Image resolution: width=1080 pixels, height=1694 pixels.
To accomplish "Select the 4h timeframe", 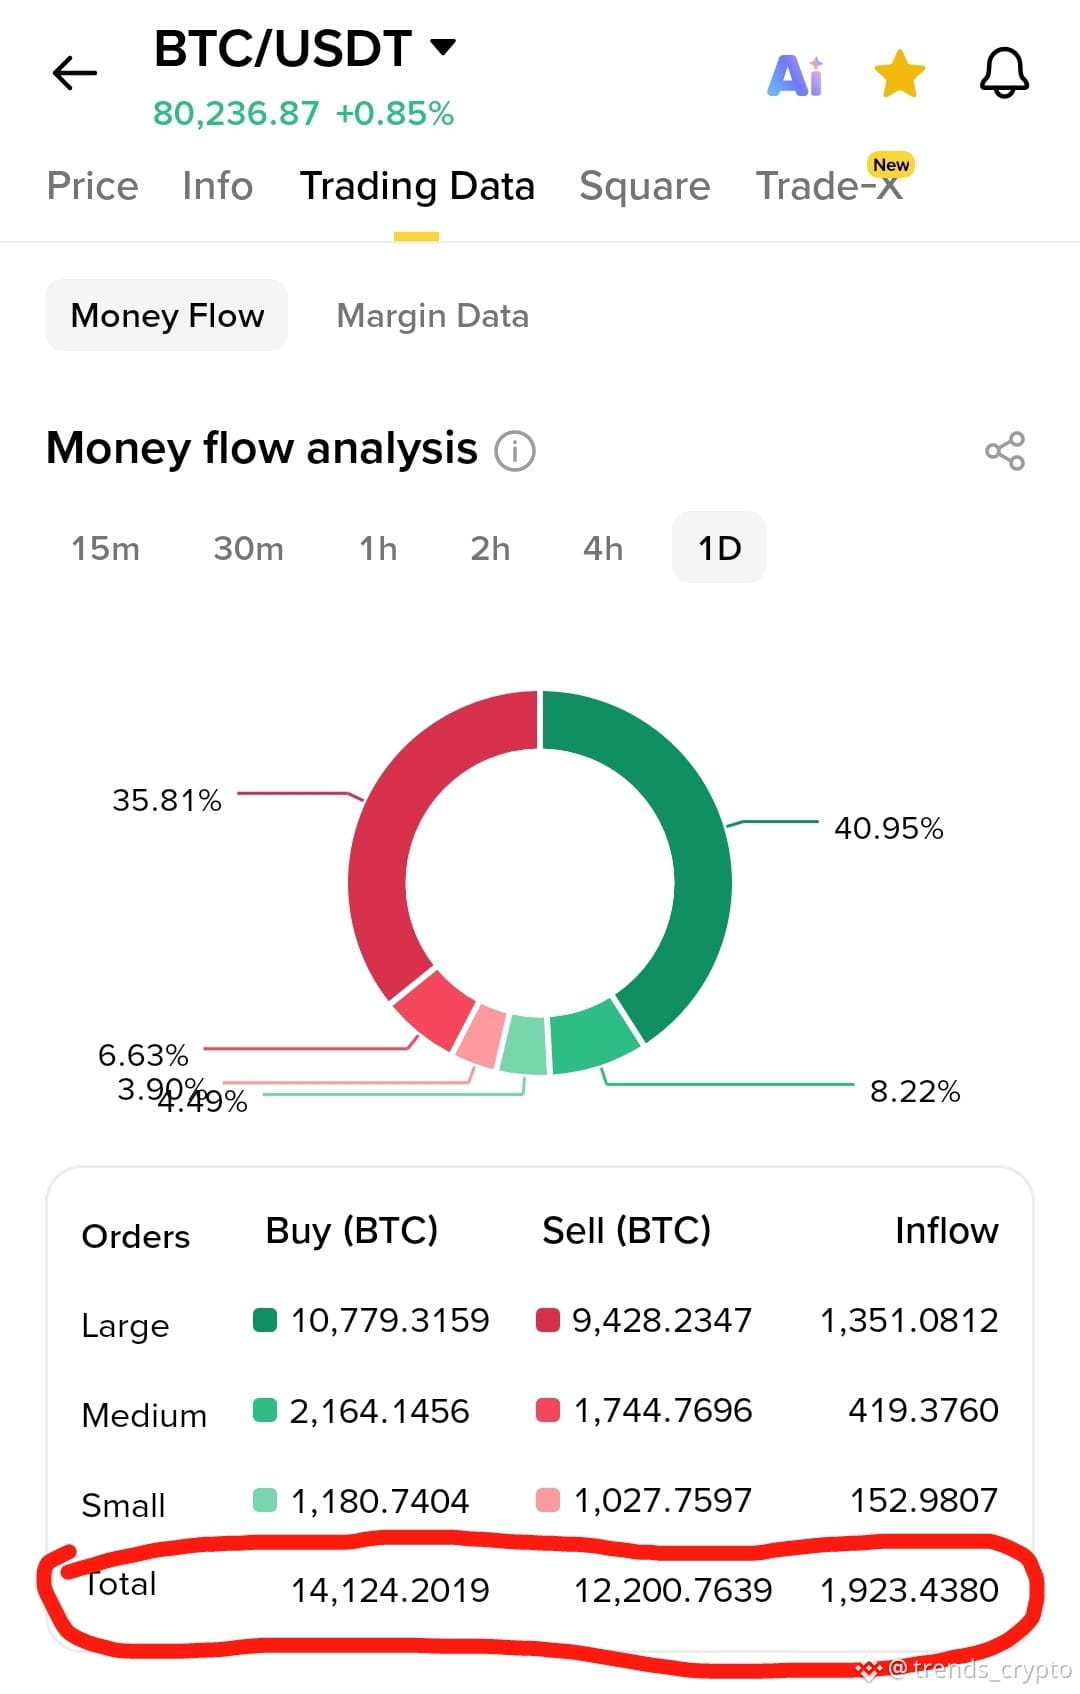I will 603,548.
